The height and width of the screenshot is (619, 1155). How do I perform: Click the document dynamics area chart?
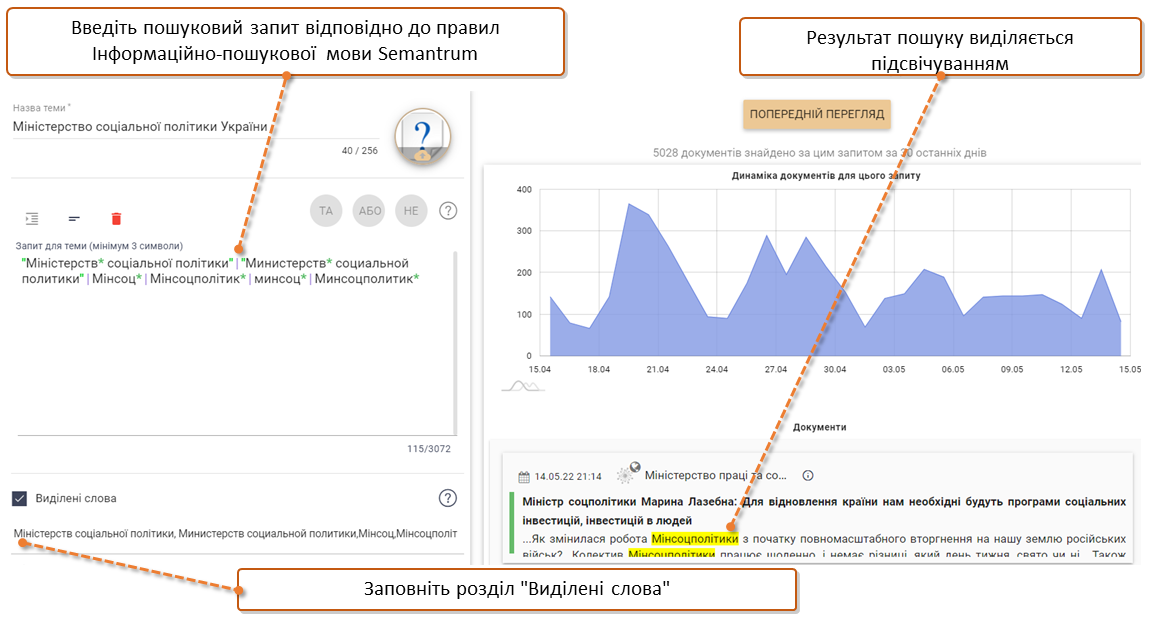[x=835, y=273]
